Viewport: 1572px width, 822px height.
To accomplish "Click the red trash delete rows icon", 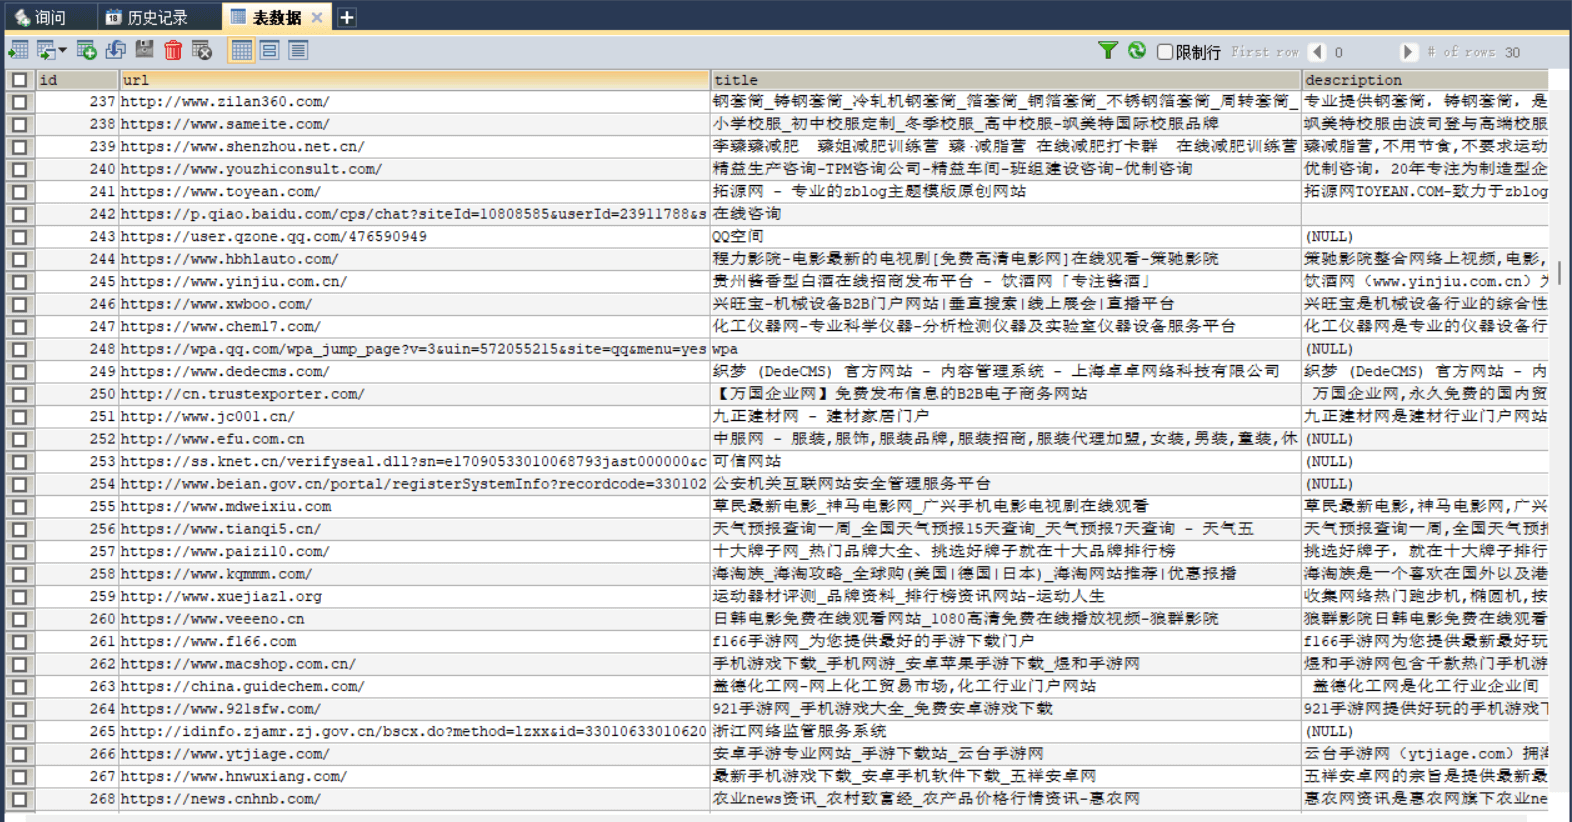I will pyautogui.click(x=173, y=51).
